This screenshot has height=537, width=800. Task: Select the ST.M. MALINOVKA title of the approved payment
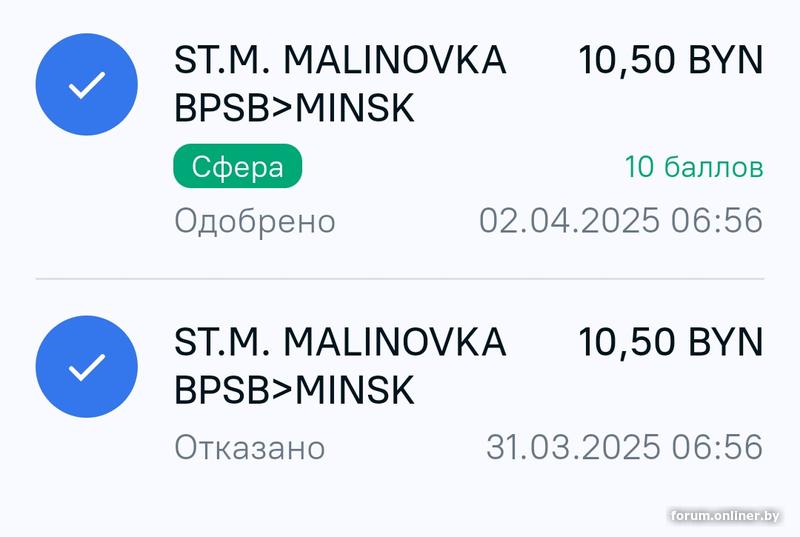pos(340,61)
